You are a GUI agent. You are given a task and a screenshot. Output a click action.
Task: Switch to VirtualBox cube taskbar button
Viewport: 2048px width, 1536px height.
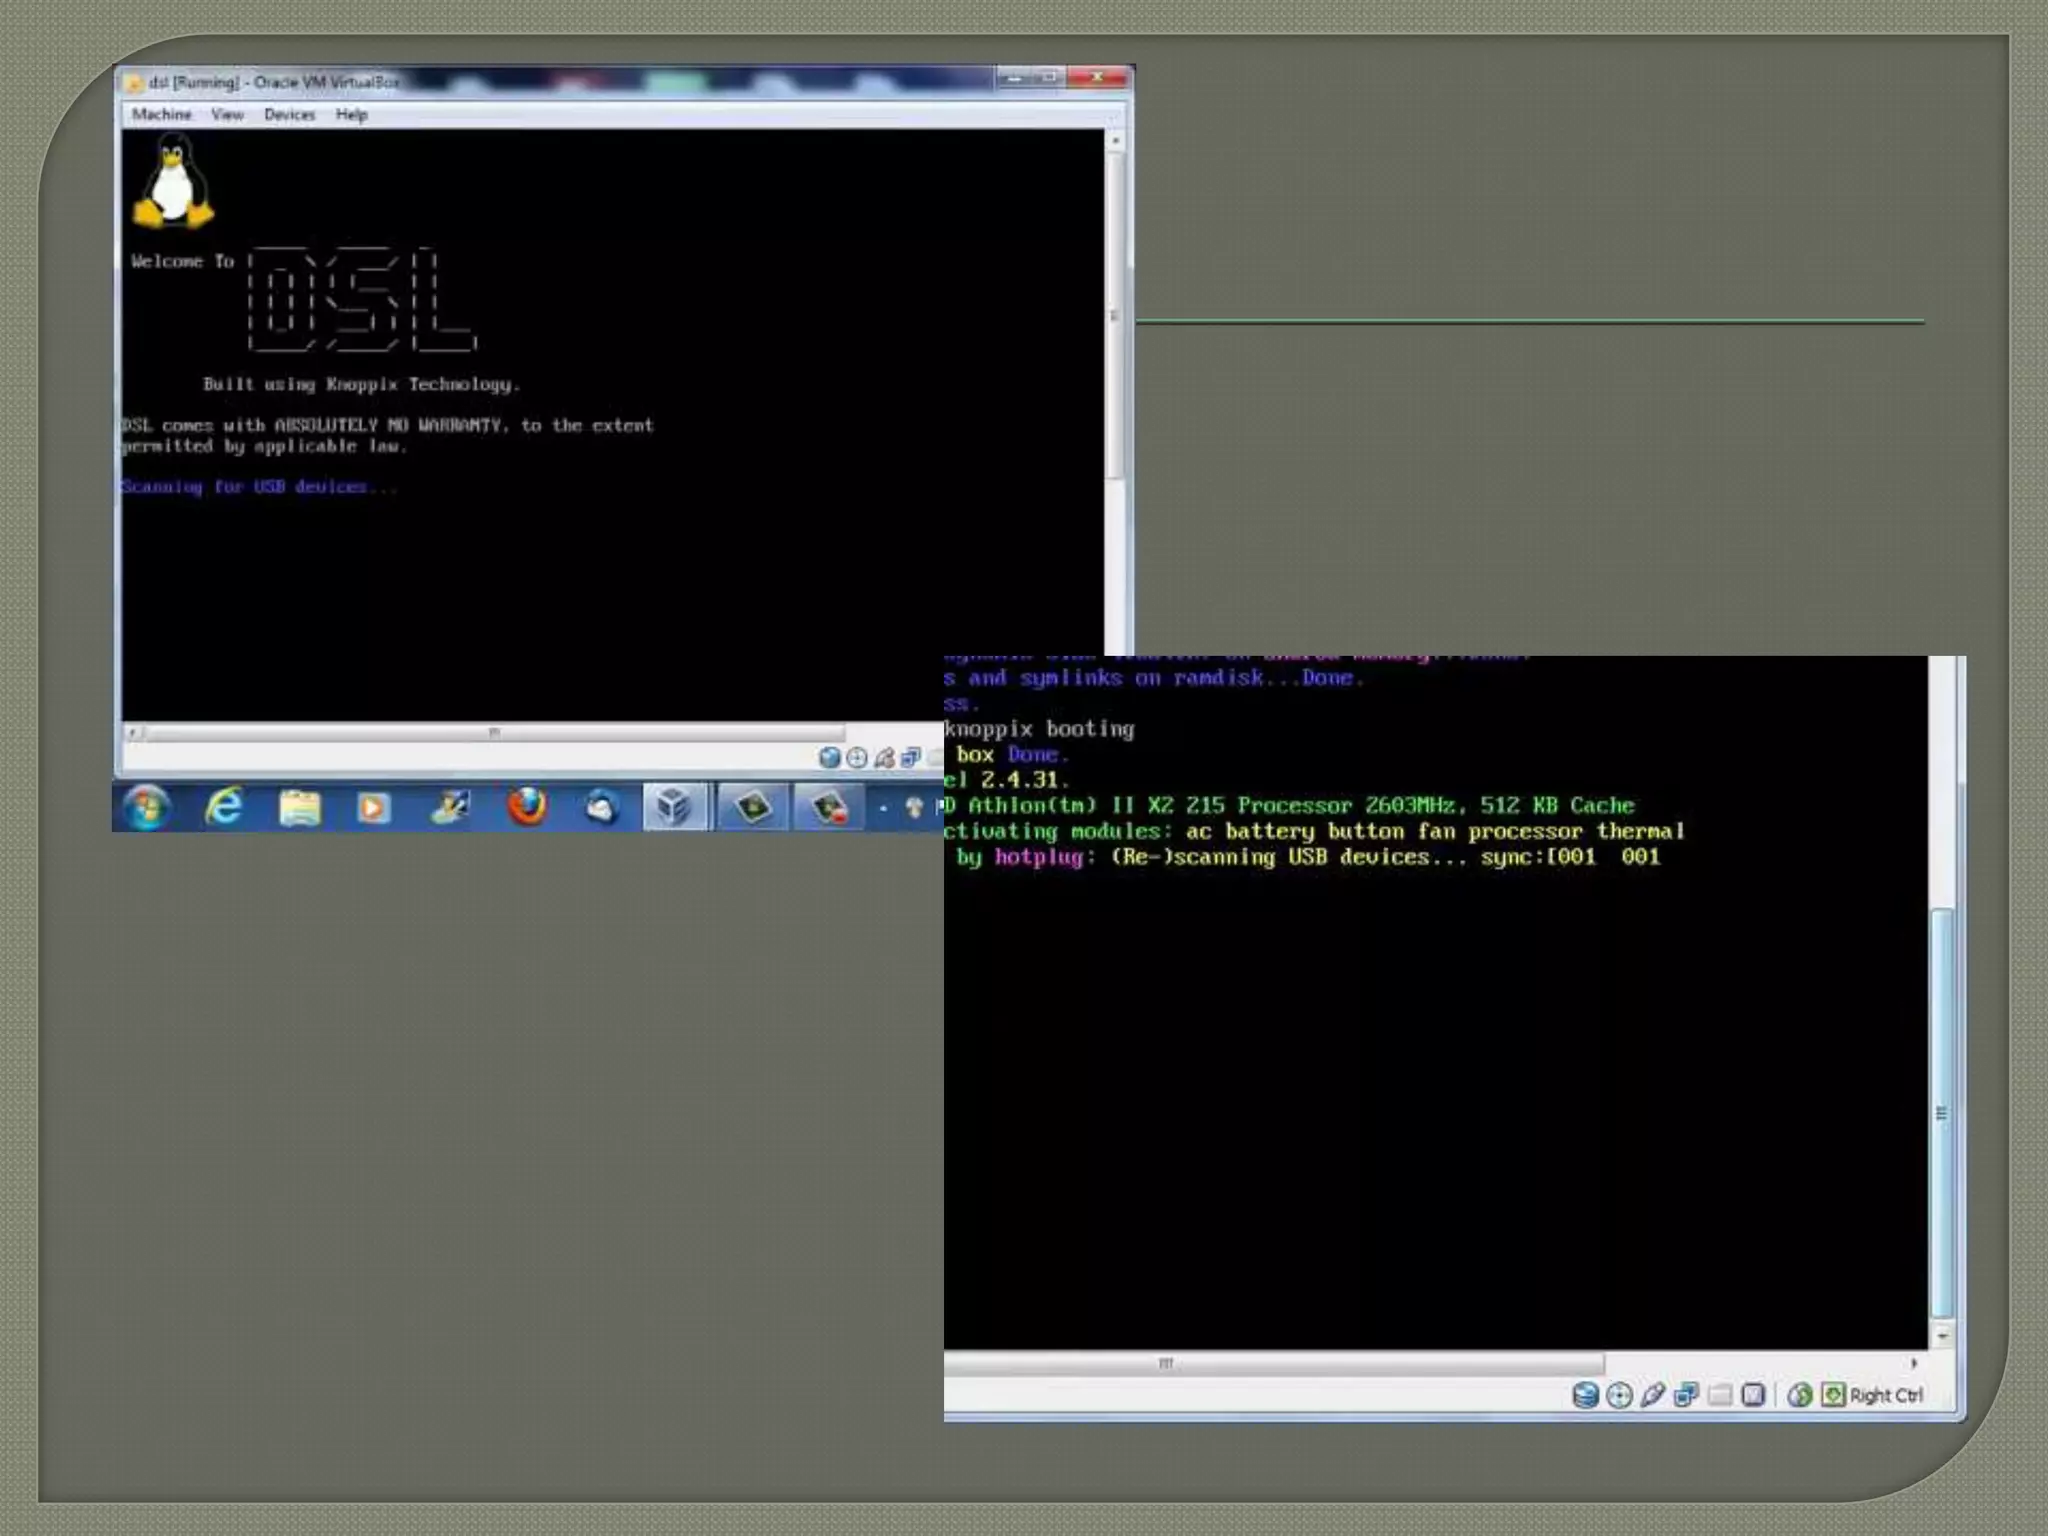click(674, 807)
